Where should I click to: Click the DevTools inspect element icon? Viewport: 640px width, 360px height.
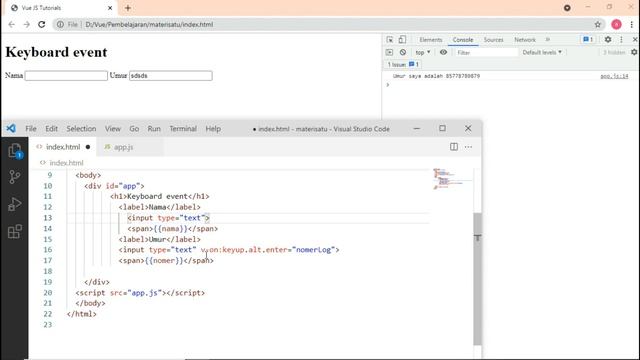coord(390,40)
